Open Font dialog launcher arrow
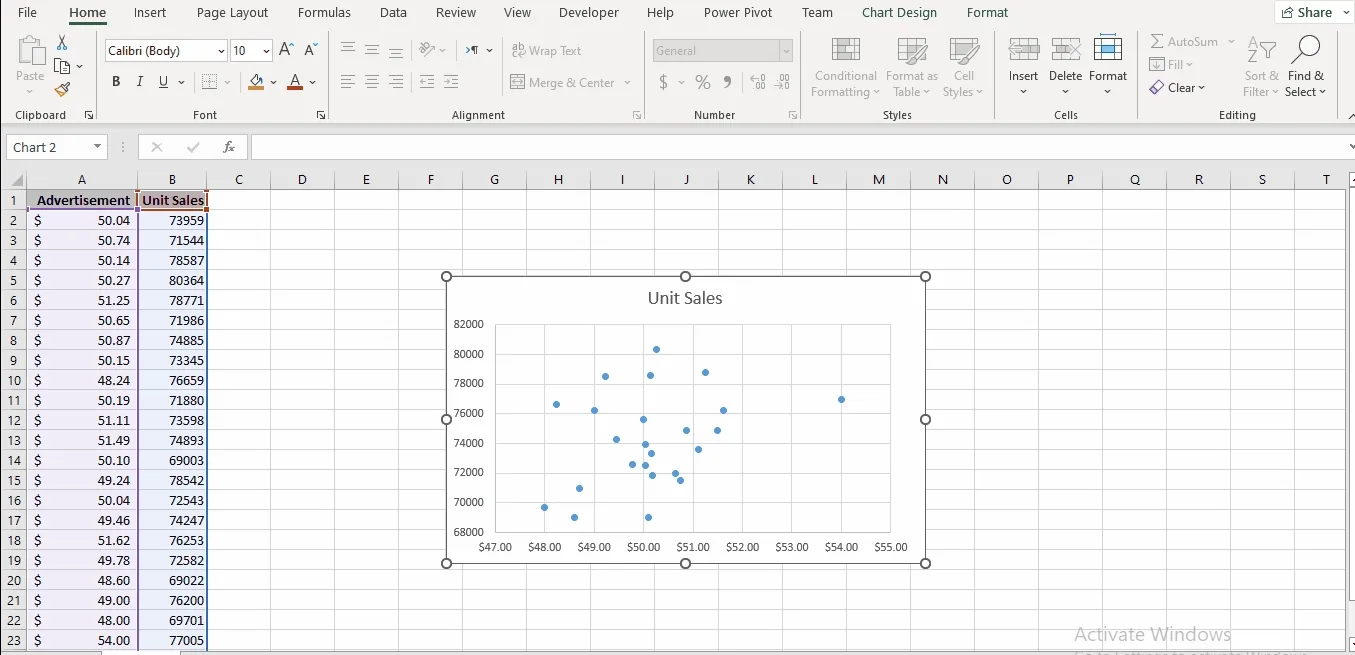The height and width of the screenshot is (655, 1355). (x=321, y=116)
